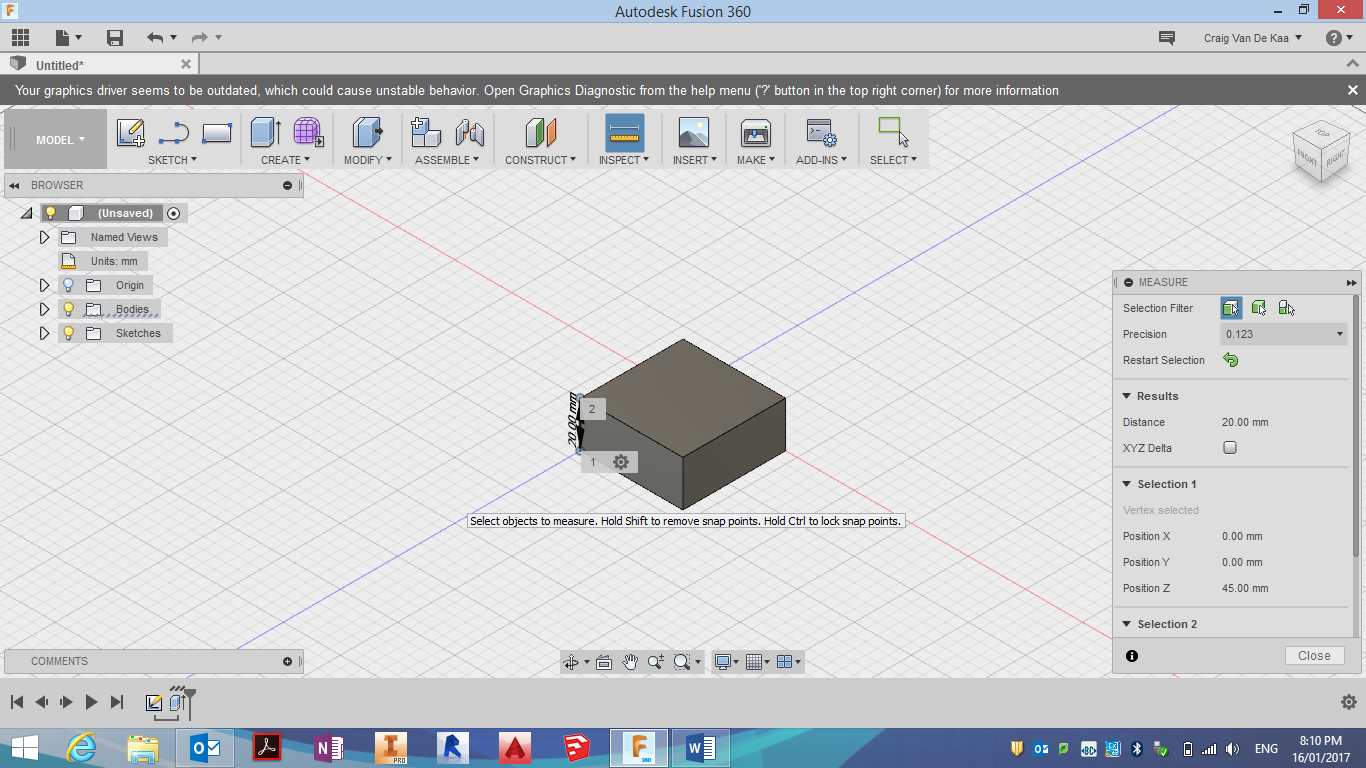The width and height of the screenshot is (1366, 768).
Task: Choose the spline sketch tool icon
Action: point(174,132)
